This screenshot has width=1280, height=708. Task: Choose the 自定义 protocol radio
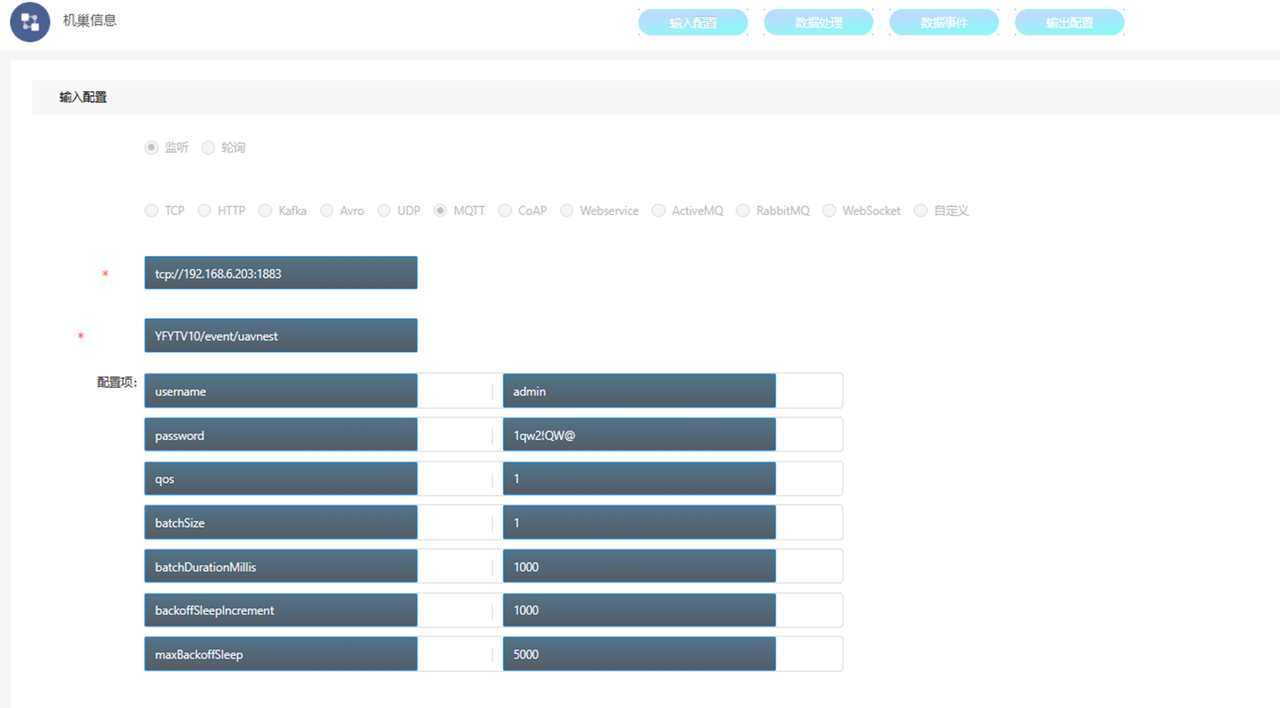pyautogui.click(x=921, y=211)
